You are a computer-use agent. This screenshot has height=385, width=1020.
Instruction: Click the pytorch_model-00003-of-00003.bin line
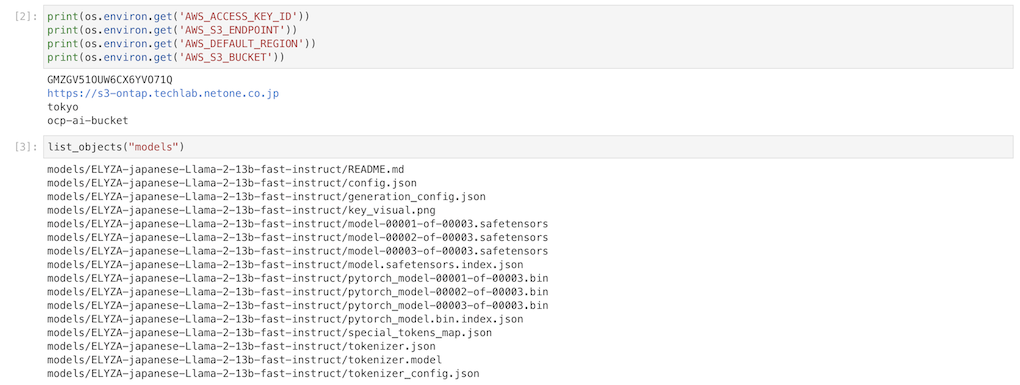297,306
